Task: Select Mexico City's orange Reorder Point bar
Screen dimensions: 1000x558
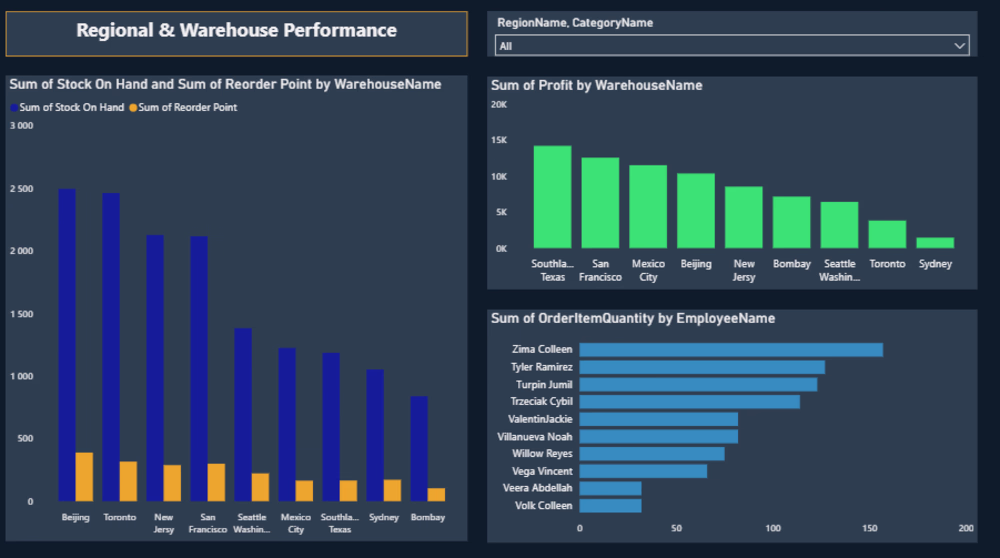Action: click(304, 491)
